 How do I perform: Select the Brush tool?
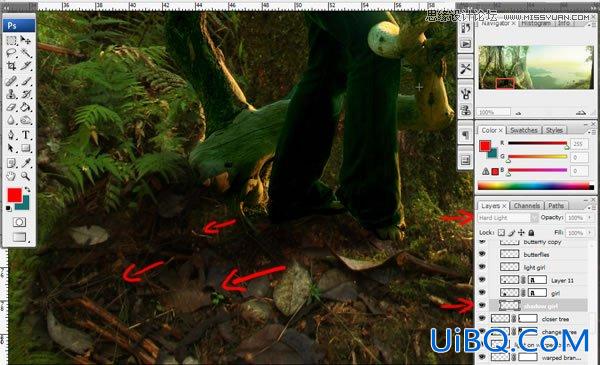pos(26,81)
